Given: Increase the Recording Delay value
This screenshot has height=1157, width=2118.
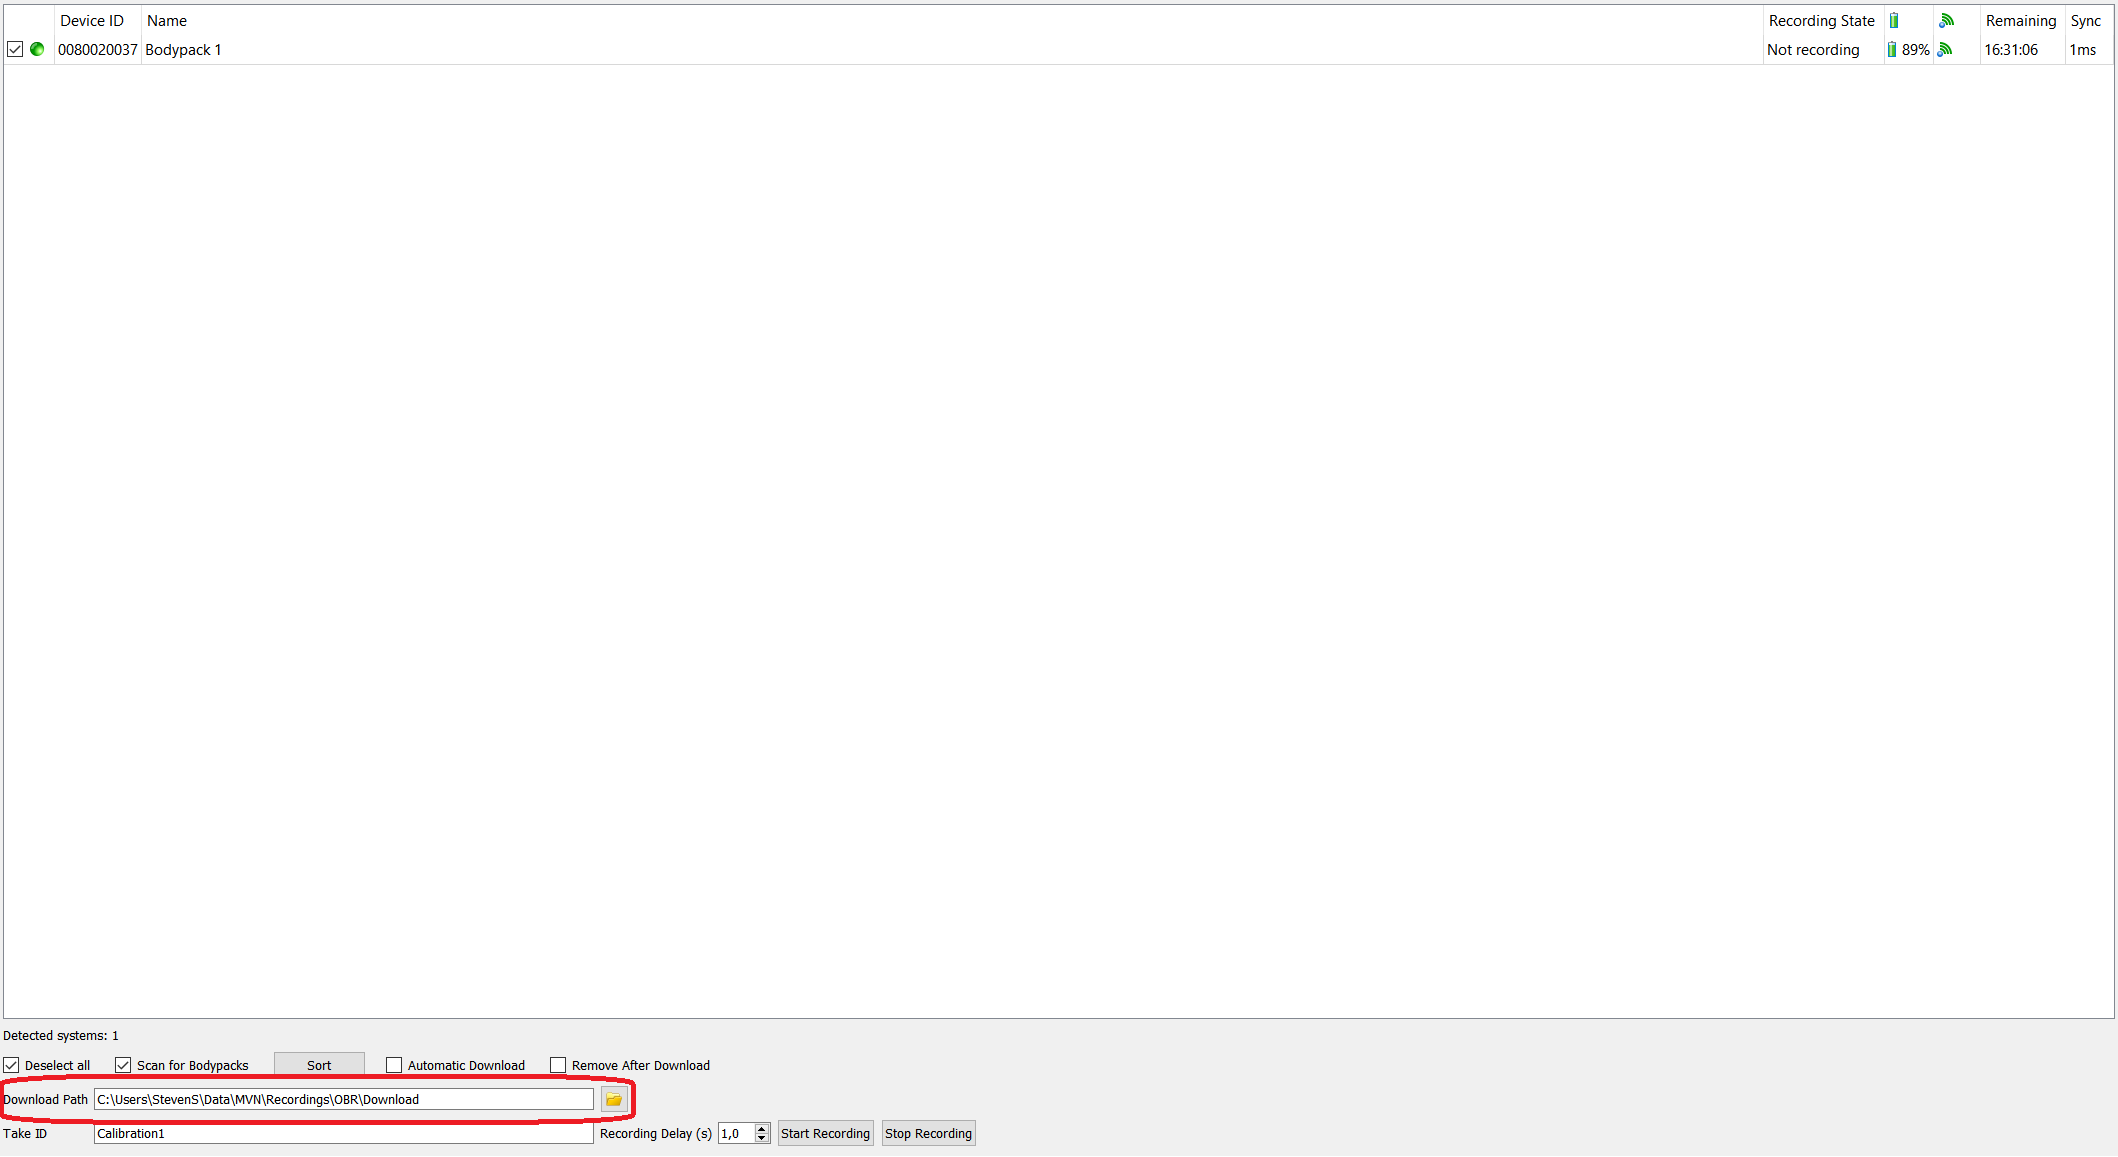Looking at the screenshot, I should coord(762,1129).
